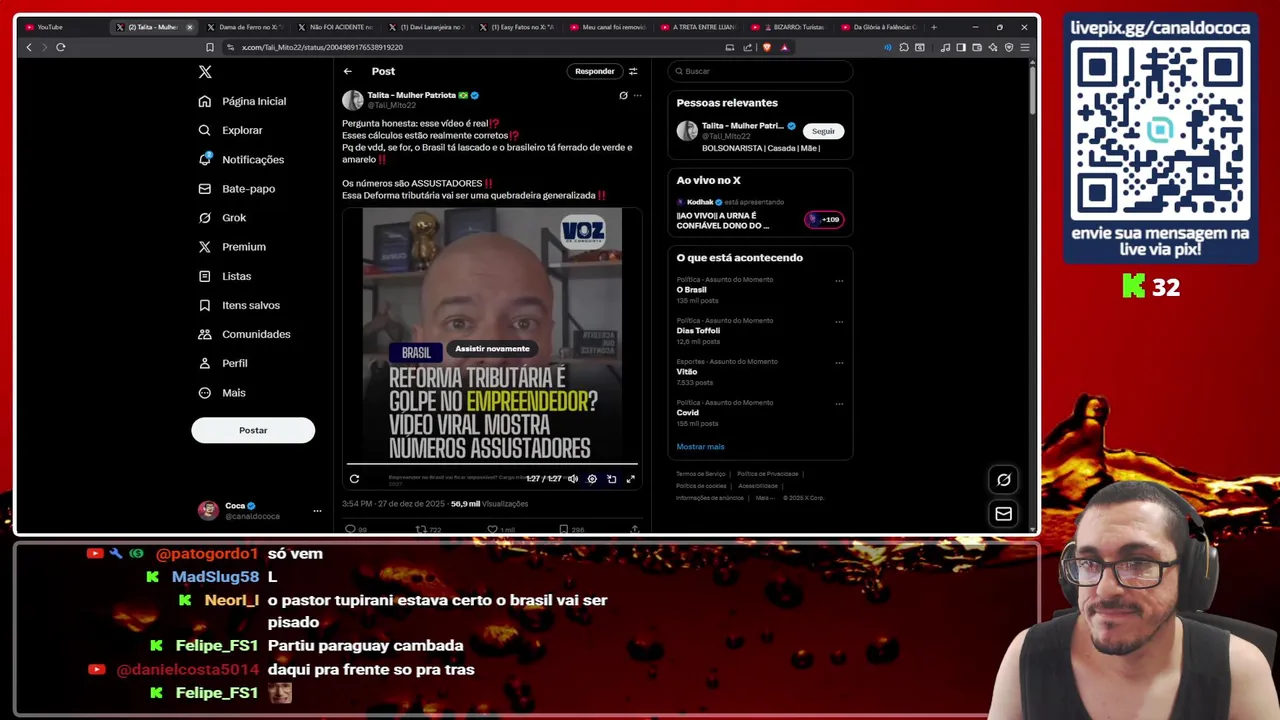Bookmark the post with bookmark icon
1280x720 pixels.
pyautogui.click(x=564, y=529)
